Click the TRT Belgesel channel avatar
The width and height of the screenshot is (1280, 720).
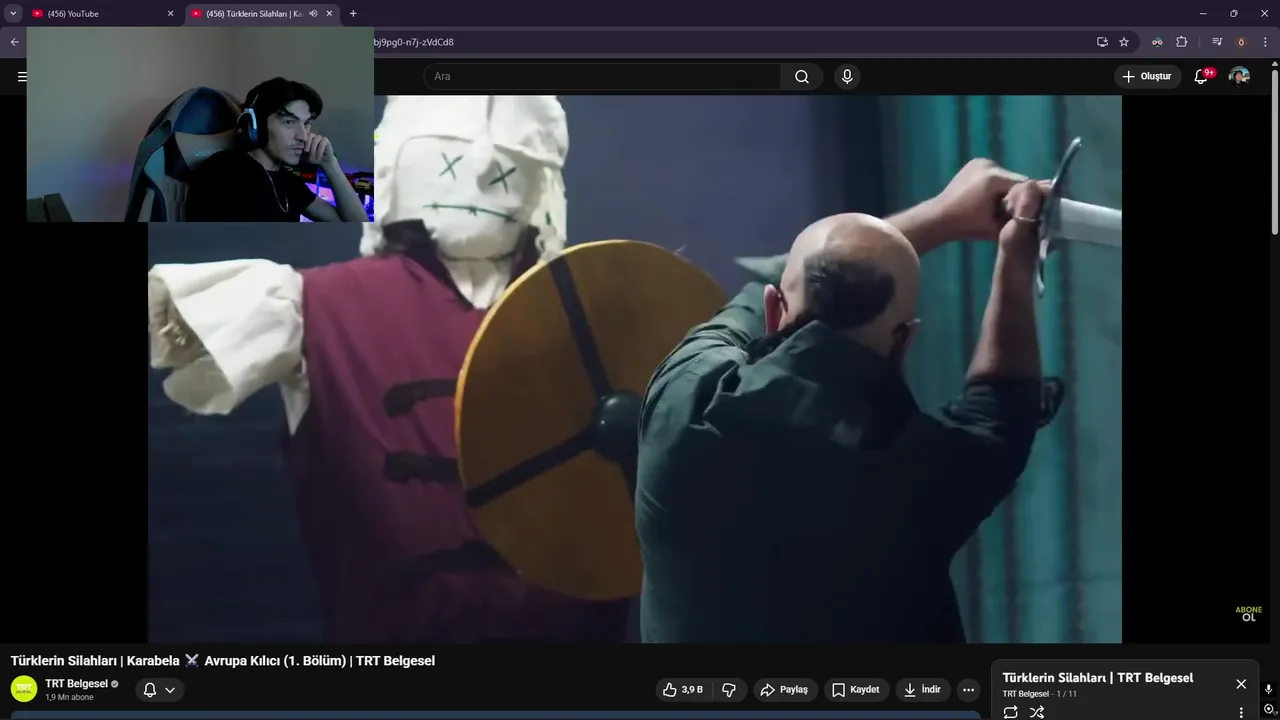[x=24, y=689]
